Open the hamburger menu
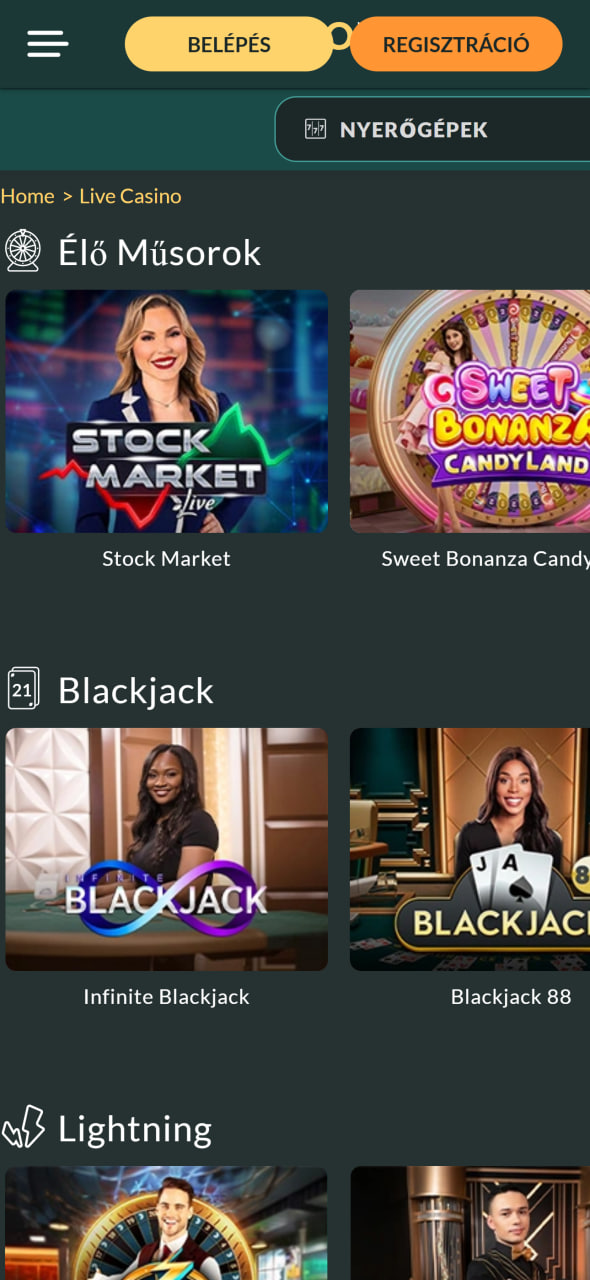Viewport: 590px width, 1280px height. point(48,44)
